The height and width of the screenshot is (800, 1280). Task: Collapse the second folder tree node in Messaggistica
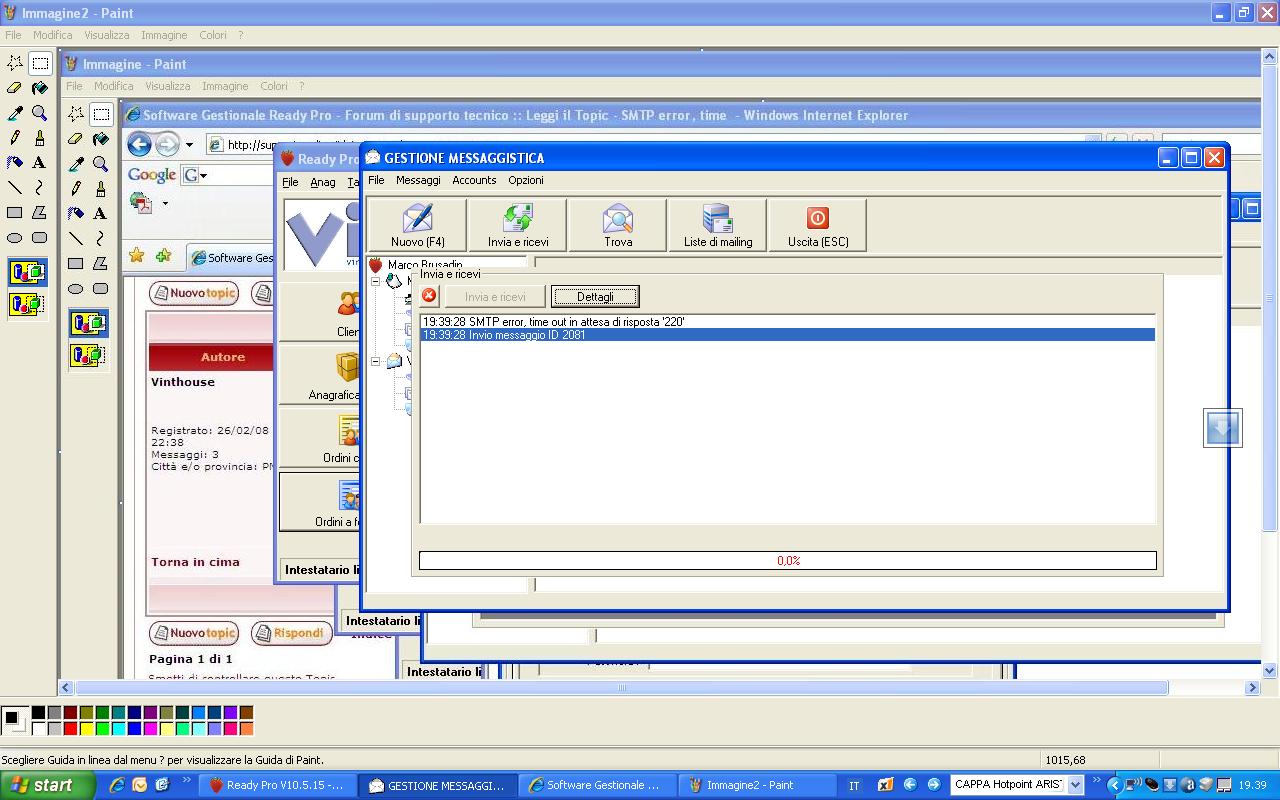pyautogui.click(x=377, y=361)
